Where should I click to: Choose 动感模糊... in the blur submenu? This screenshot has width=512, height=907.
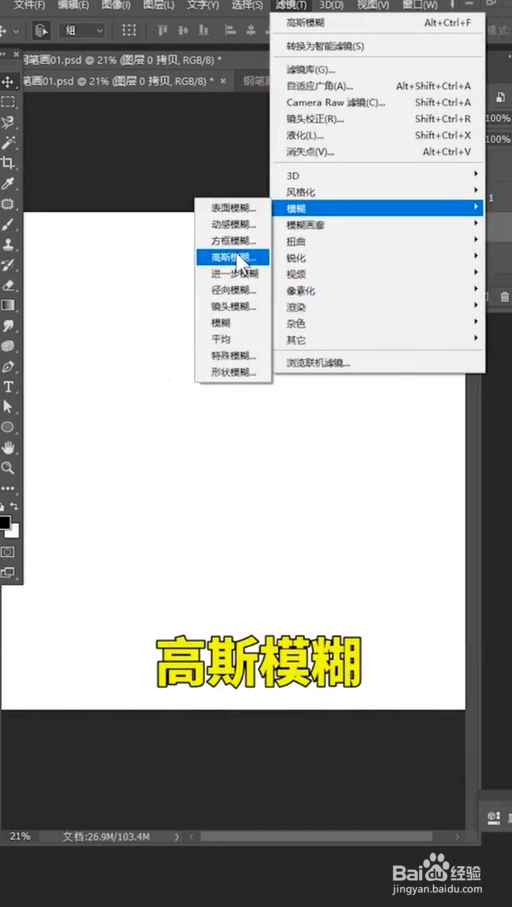233,224
